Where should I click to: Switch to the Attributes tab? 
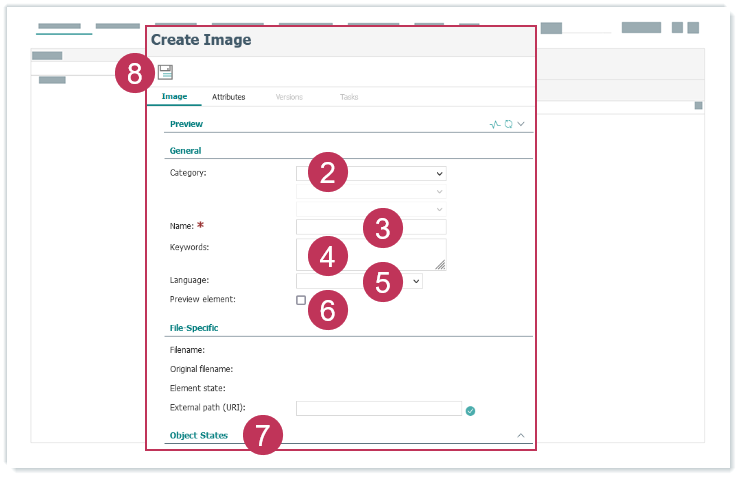tap(229, 97)
